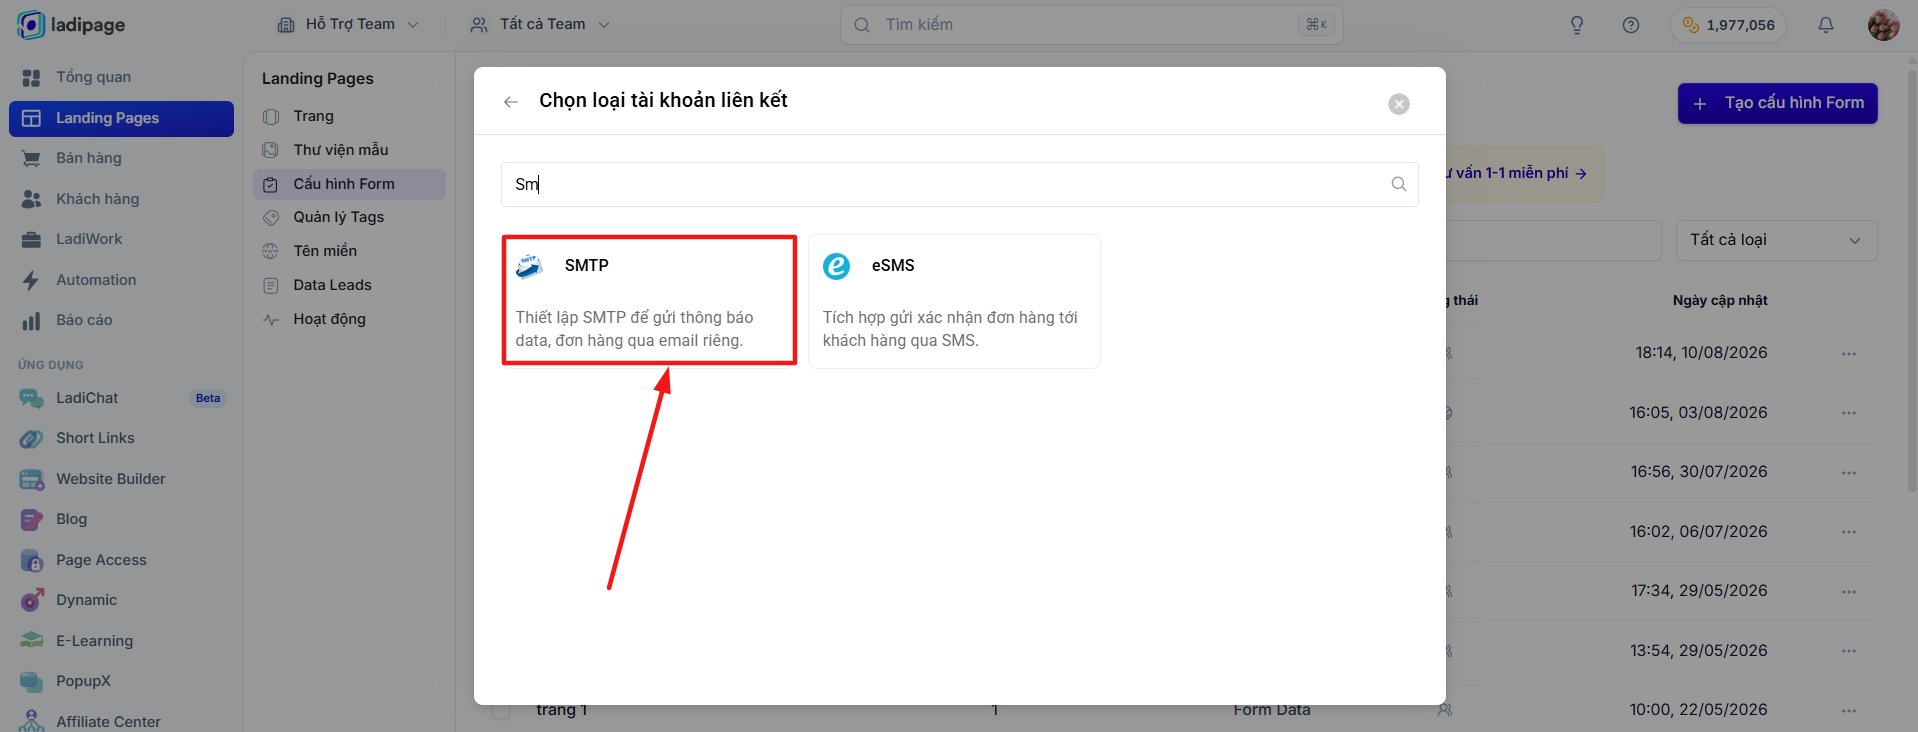
Task: Open Blog app icon
Action: pyautogui.click(x=31, y=519)
